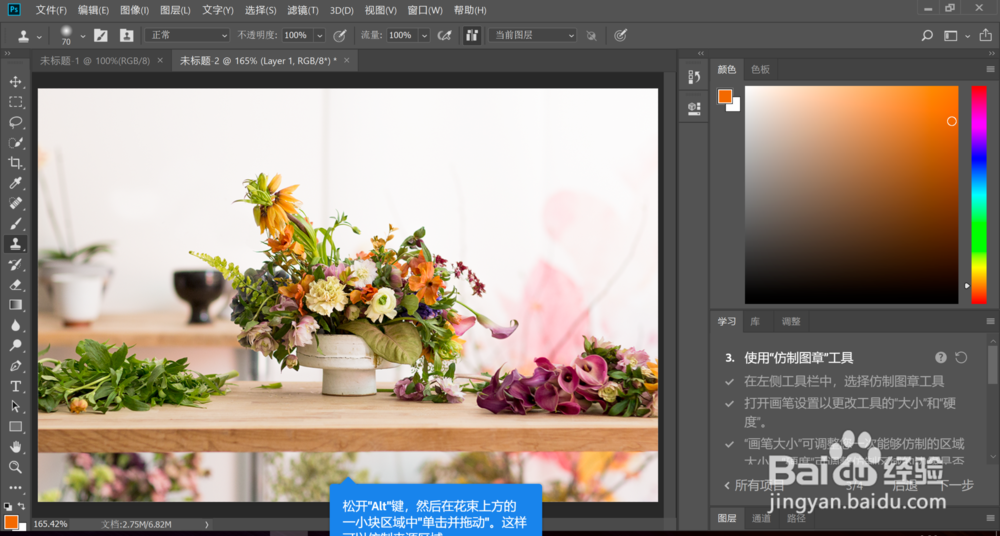
Task: Open the Properties panel icon in dock
Action: (x=695, y=108)
